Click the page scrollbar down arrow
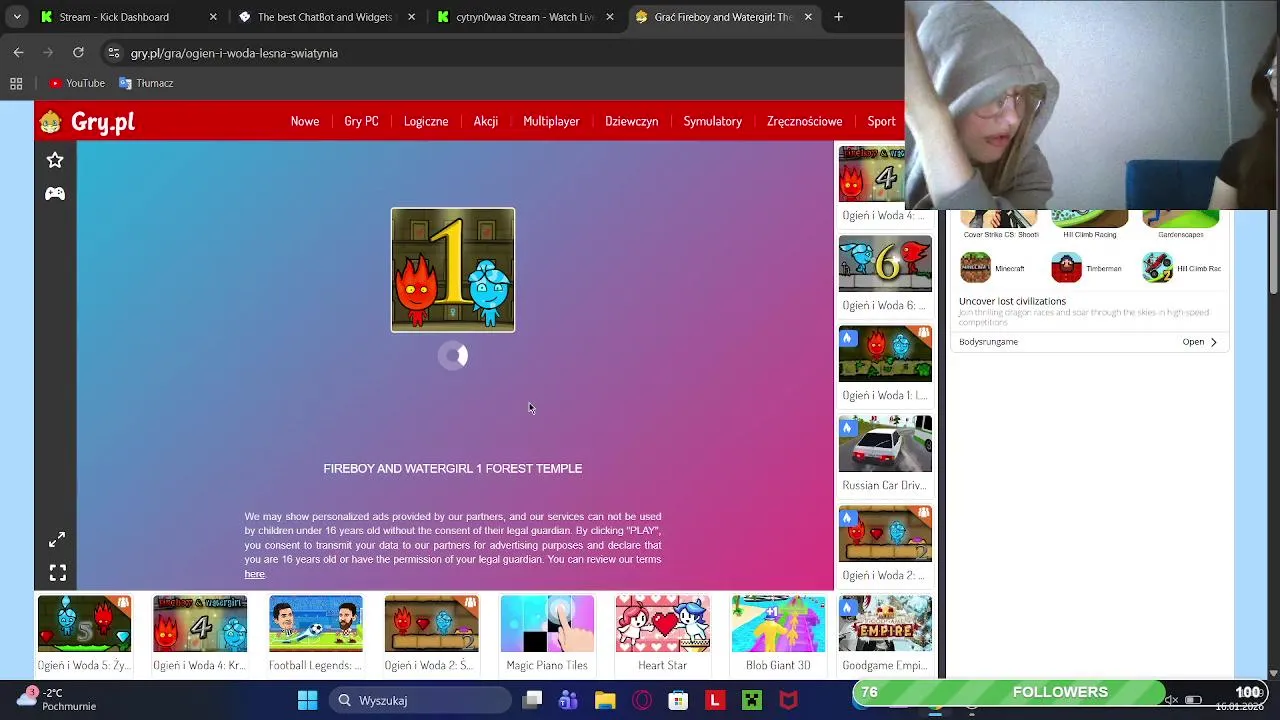 coord(1274,673)
